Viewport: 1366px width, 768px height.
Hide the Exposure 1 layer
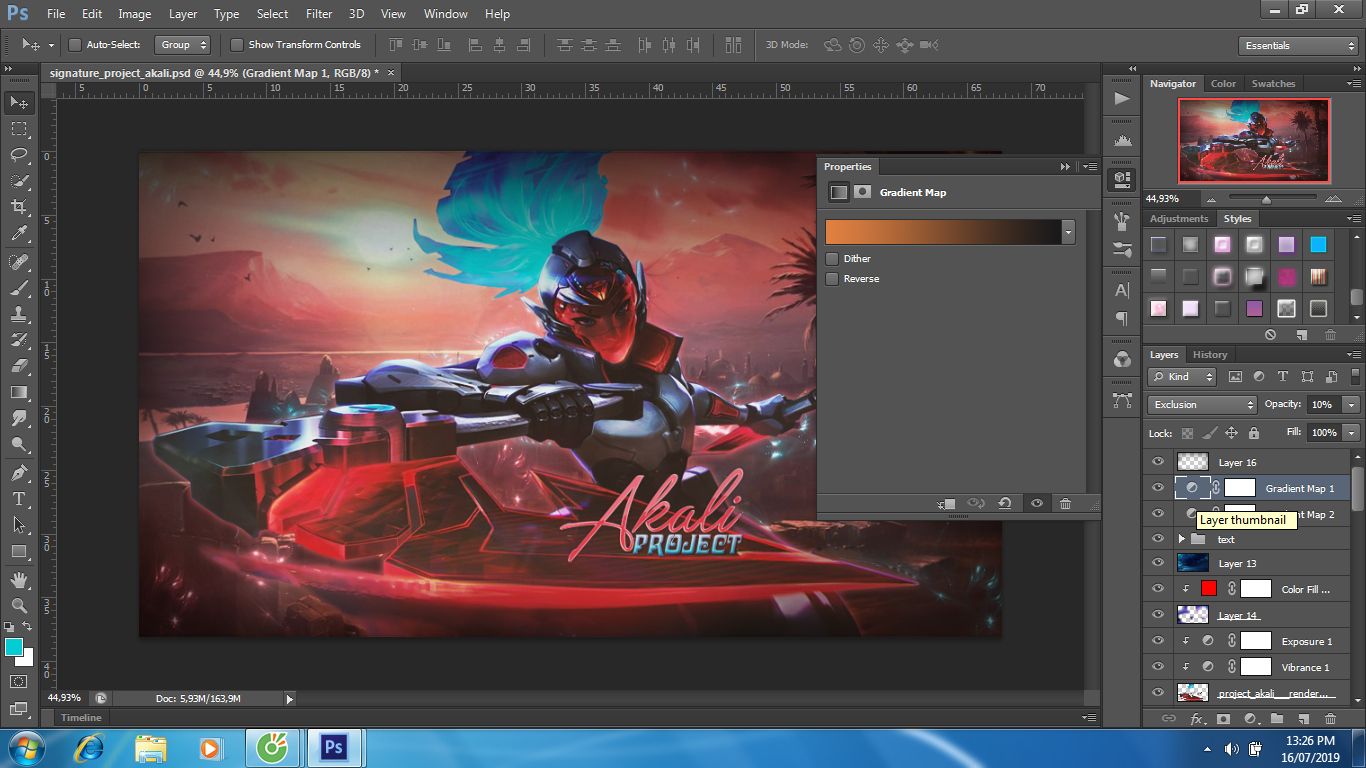pos(1158,641)
